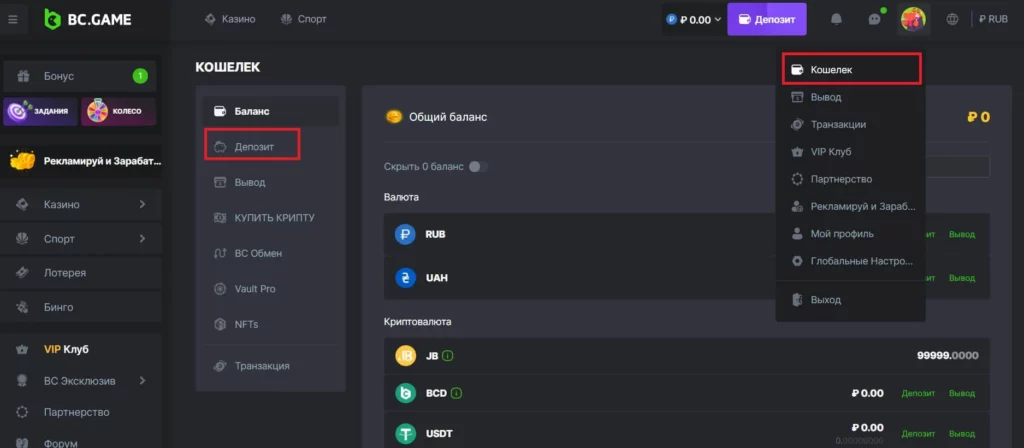Click the JB coin icon
Viewport: 1024px width, 448px height.
pyautogui.click(x=406, y=356)
